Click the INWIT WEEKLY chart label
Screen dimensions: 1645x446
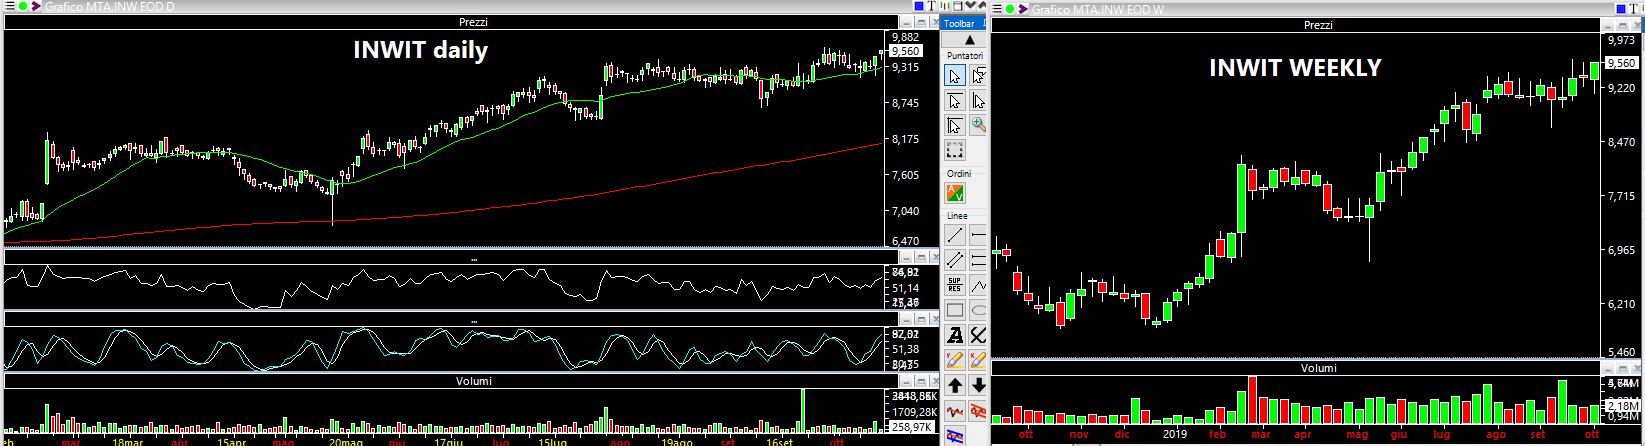(1295, 68)
